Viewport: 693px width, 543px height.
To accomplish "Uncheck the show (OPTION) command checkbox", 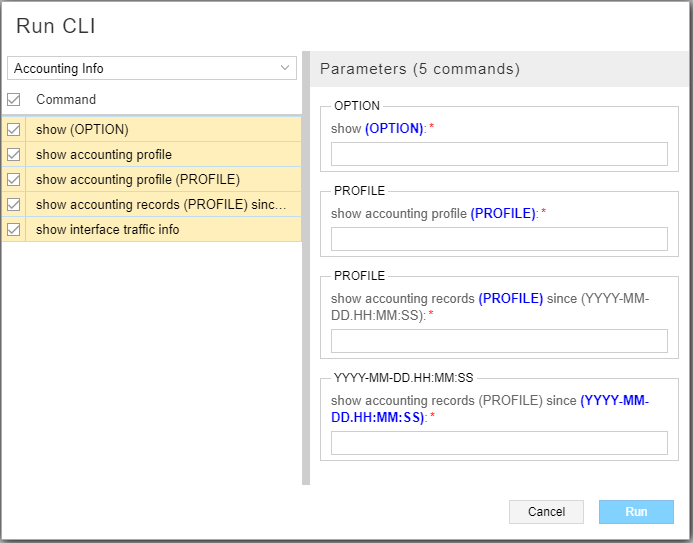I will click(14, 129).
